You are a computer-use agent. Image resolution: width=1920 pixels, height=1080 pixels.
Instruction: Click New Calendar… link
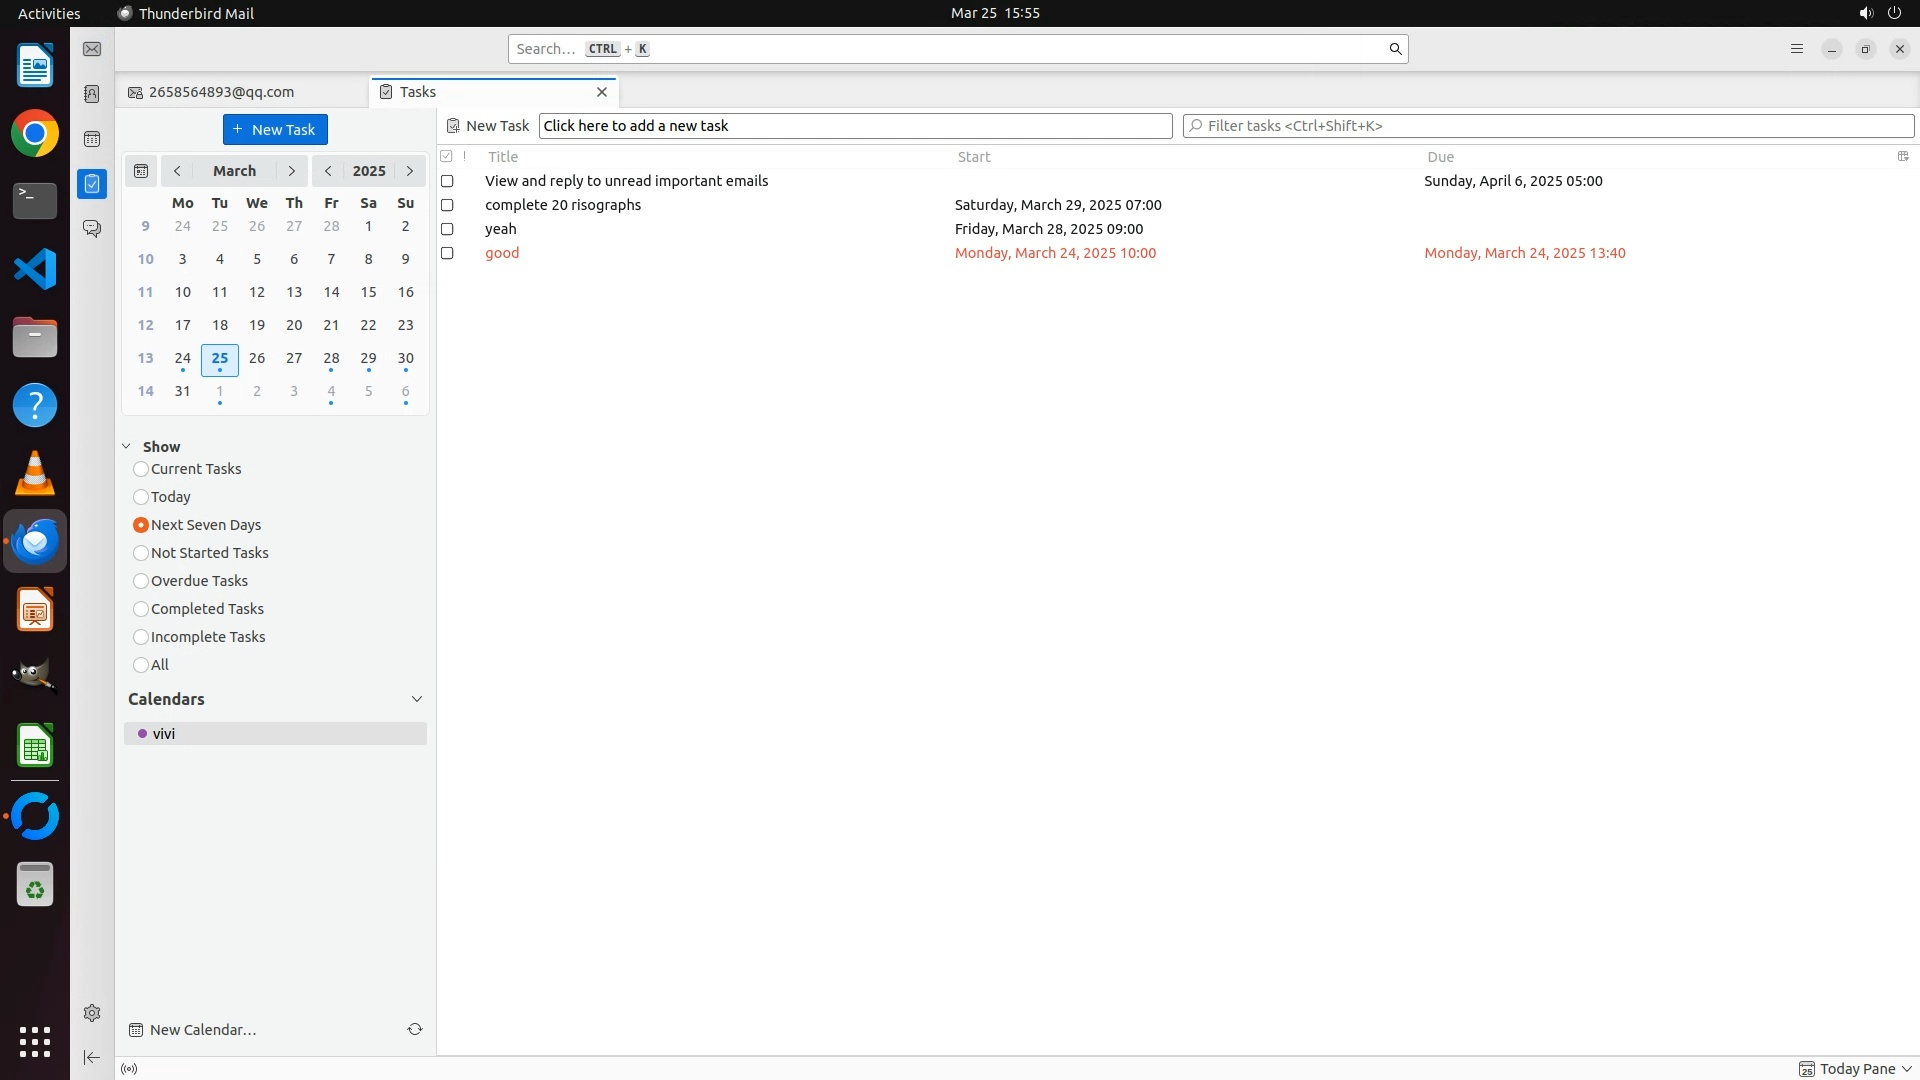pyautogui.click(x=203, y=1030)
